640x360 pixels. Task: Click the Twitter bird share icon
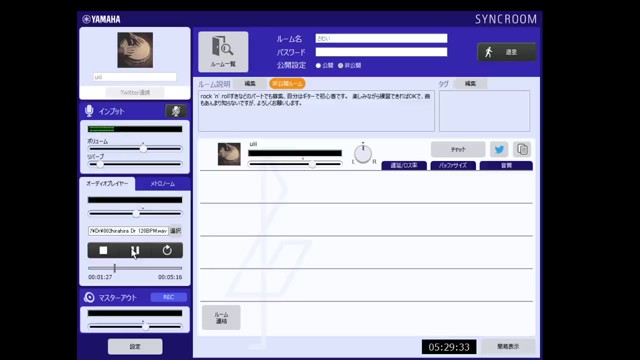(499, 149)
